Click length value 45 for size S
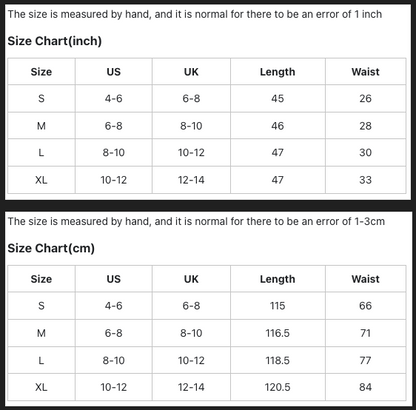416x410 pixels. pyautogui.click(x=277, y=98)
